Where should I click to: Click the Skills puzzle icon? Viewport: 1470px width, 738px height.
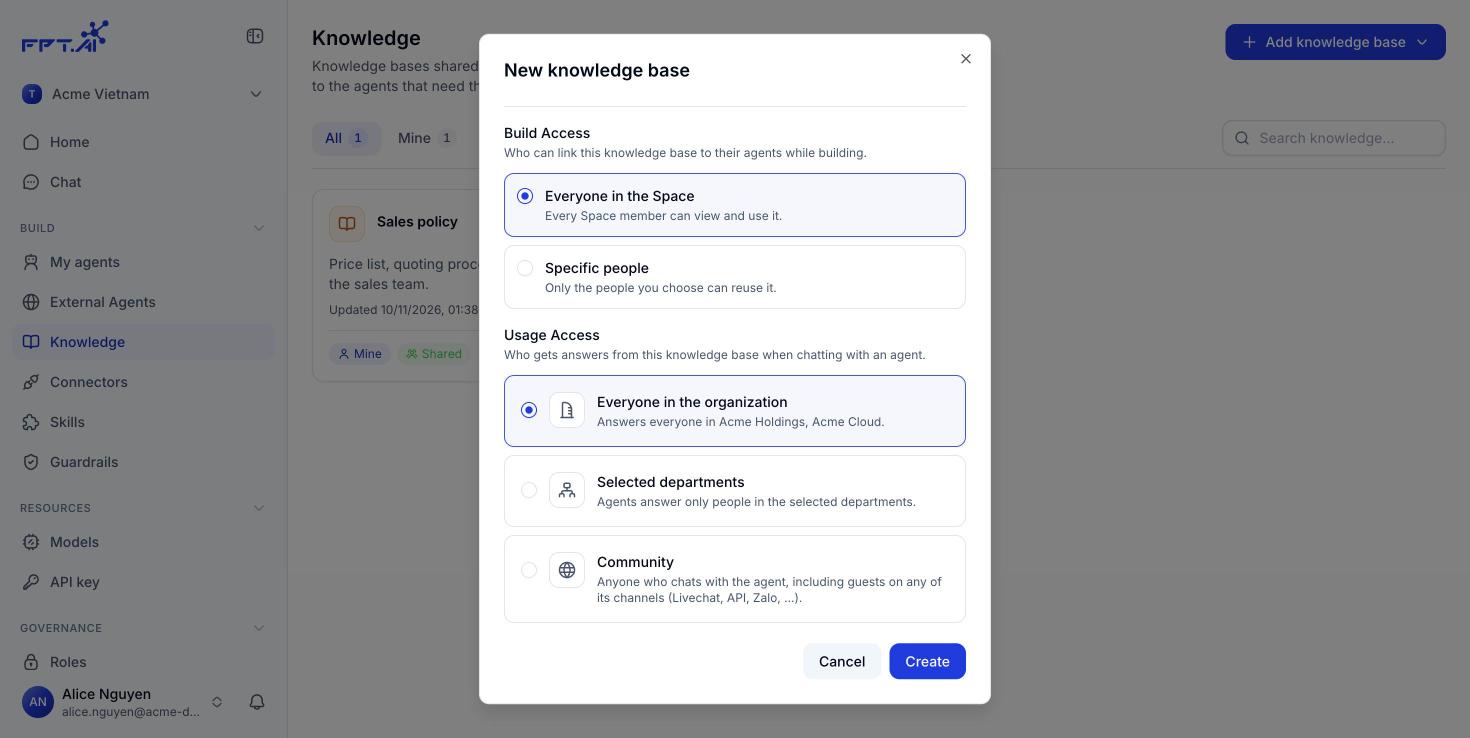coord(31,422)
